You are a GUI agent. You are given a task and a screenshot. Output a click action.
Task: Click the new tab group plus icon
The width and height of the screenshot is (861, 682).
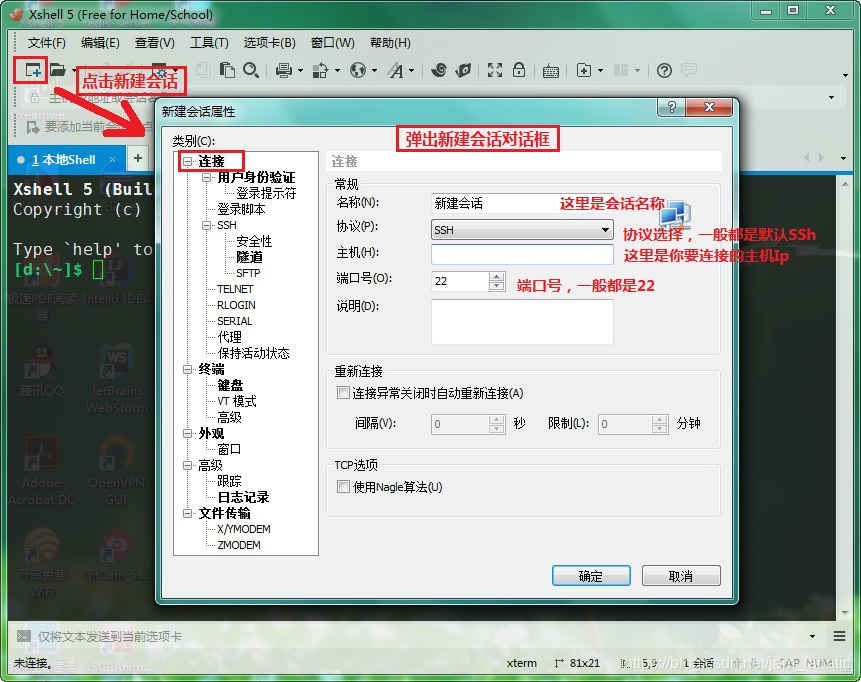coord(584,70)
